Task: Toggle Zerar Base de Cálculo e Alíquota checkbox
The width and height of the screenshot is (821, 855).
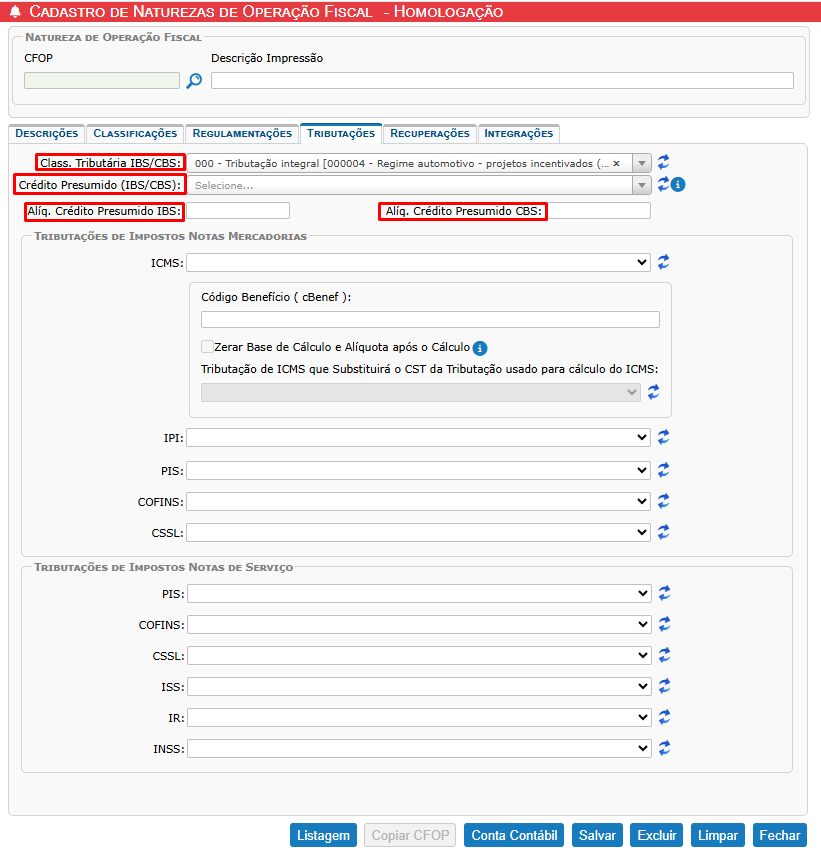Action: pyautogui.click(x=208, y=347)
